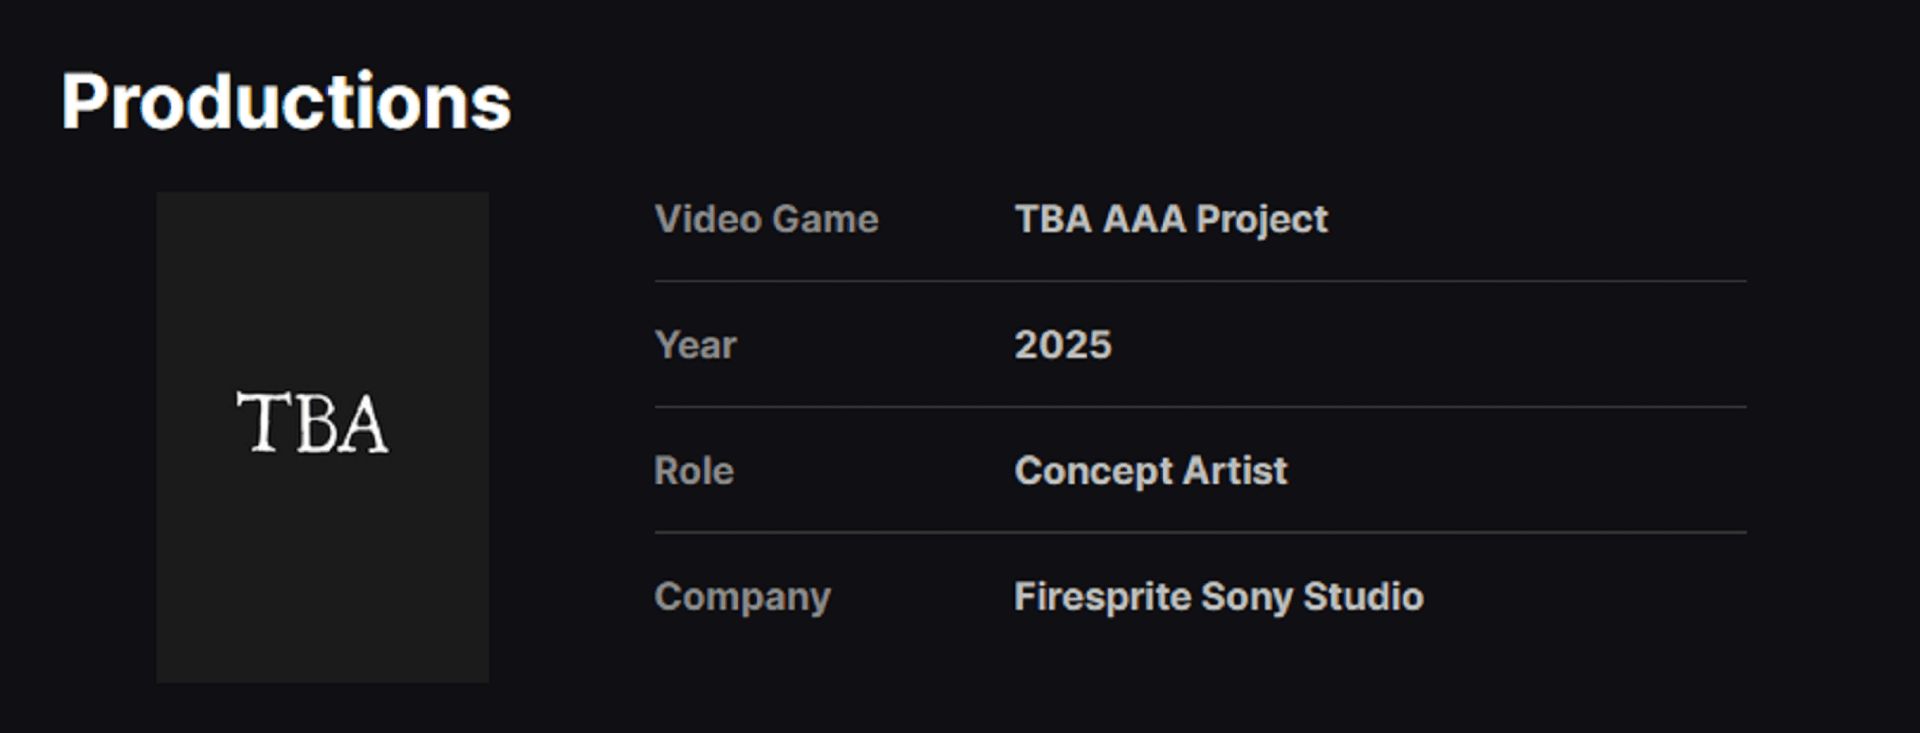Click the divider line below the Year row
The image size is (1920, 733).
click(1200, 407)
